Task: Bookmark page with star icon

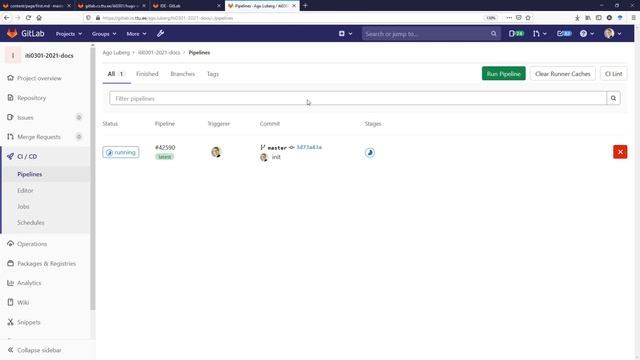Action: pos(528,18)
